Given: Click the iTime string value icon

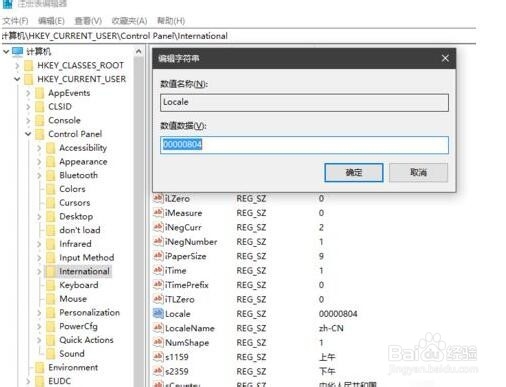Looking at the screenshot, I should click(x=158, y=270).
